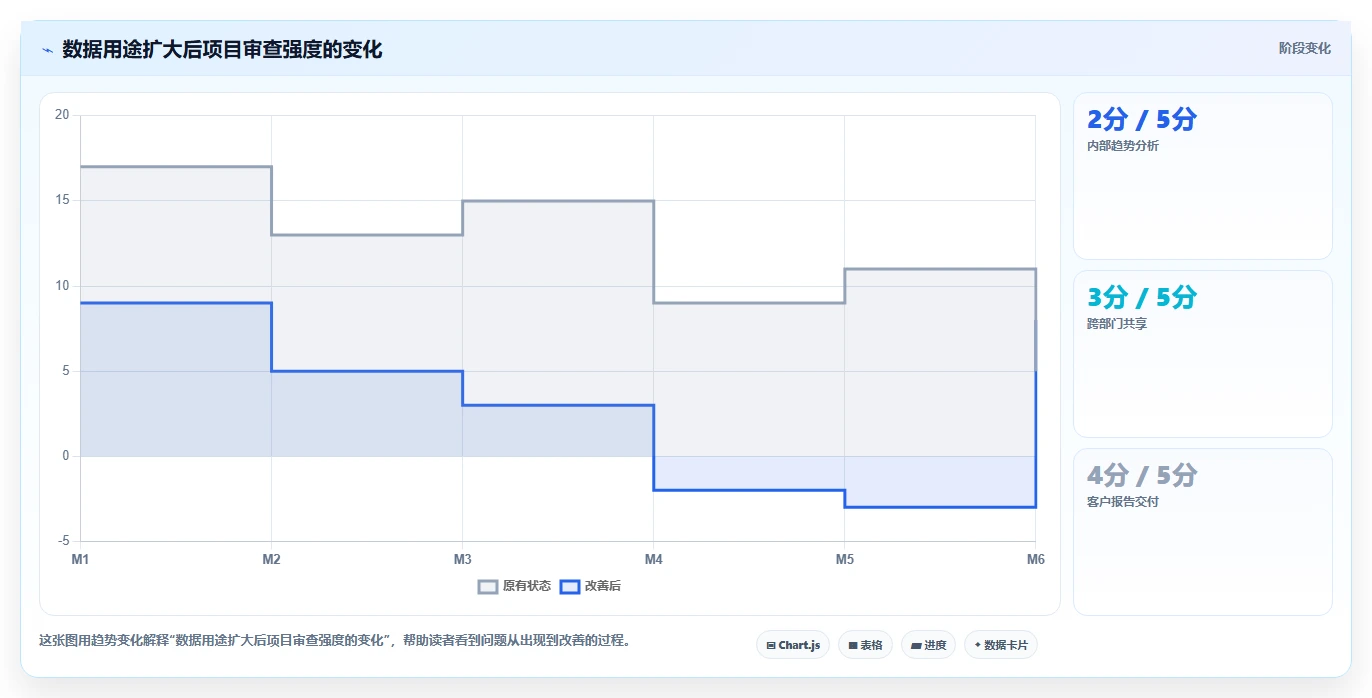Click the 表格 tag button
This screenshot has height=698, width=1372.
coord(865,645)
